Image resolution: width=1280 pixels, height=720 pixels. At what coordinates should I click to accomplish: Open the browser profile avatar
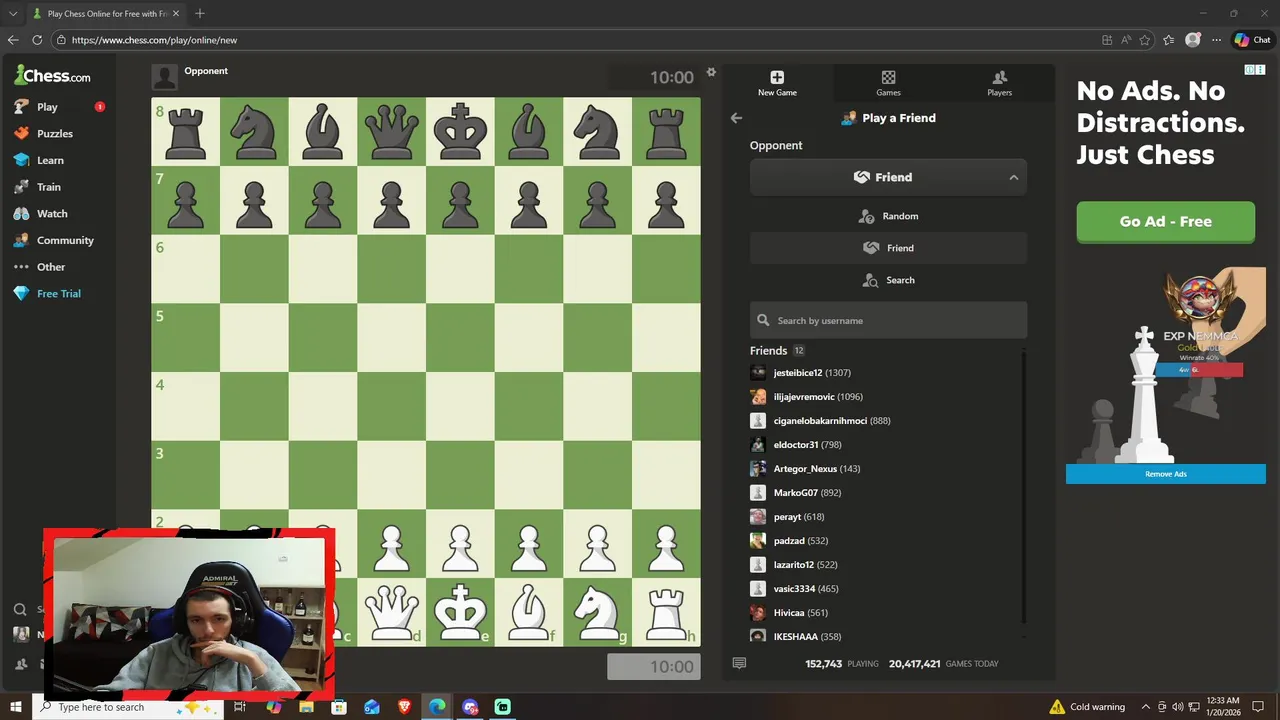coord(1192,40)
